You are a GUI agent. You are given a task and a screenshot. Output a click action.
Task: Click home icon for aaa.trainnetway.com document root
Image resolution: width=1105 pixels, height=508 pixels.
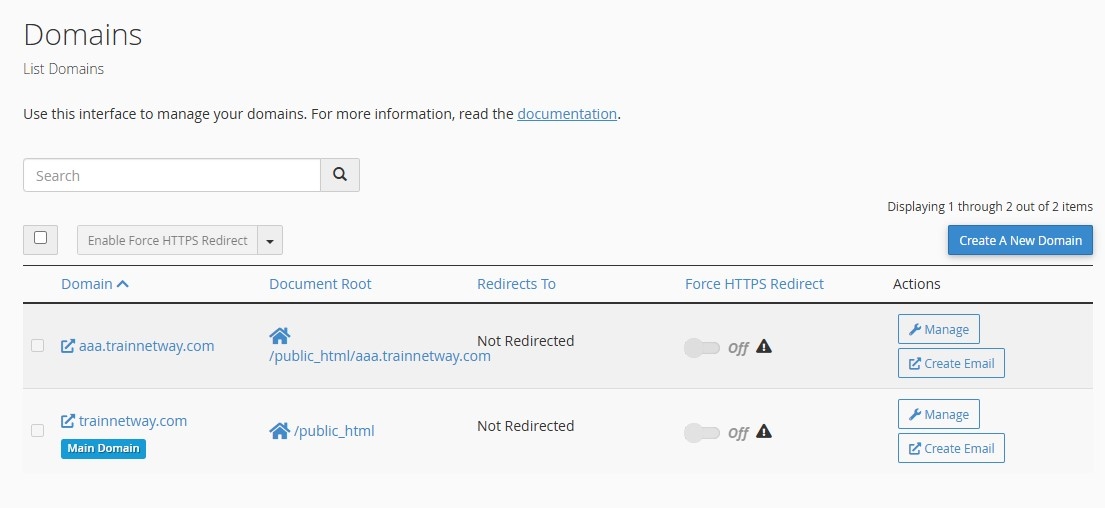click(x=280, y=336)
